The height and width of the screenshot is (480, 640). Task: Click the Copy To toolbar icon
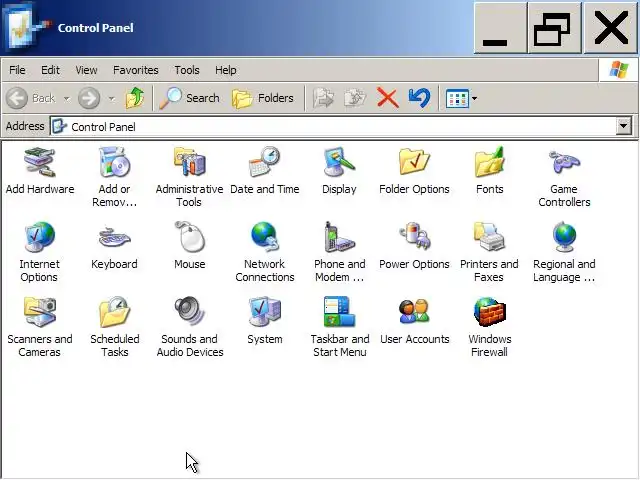pos(355,98)
